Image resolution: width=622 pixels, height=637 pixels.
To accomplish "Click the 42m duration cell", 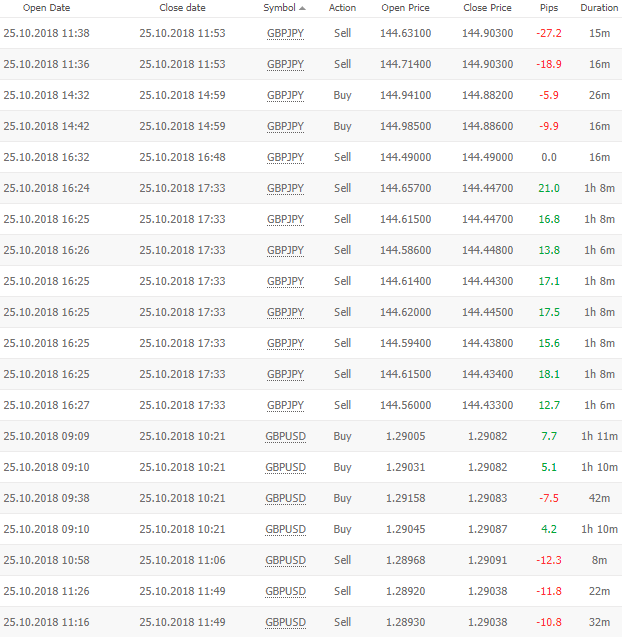I will click(600, 498).
